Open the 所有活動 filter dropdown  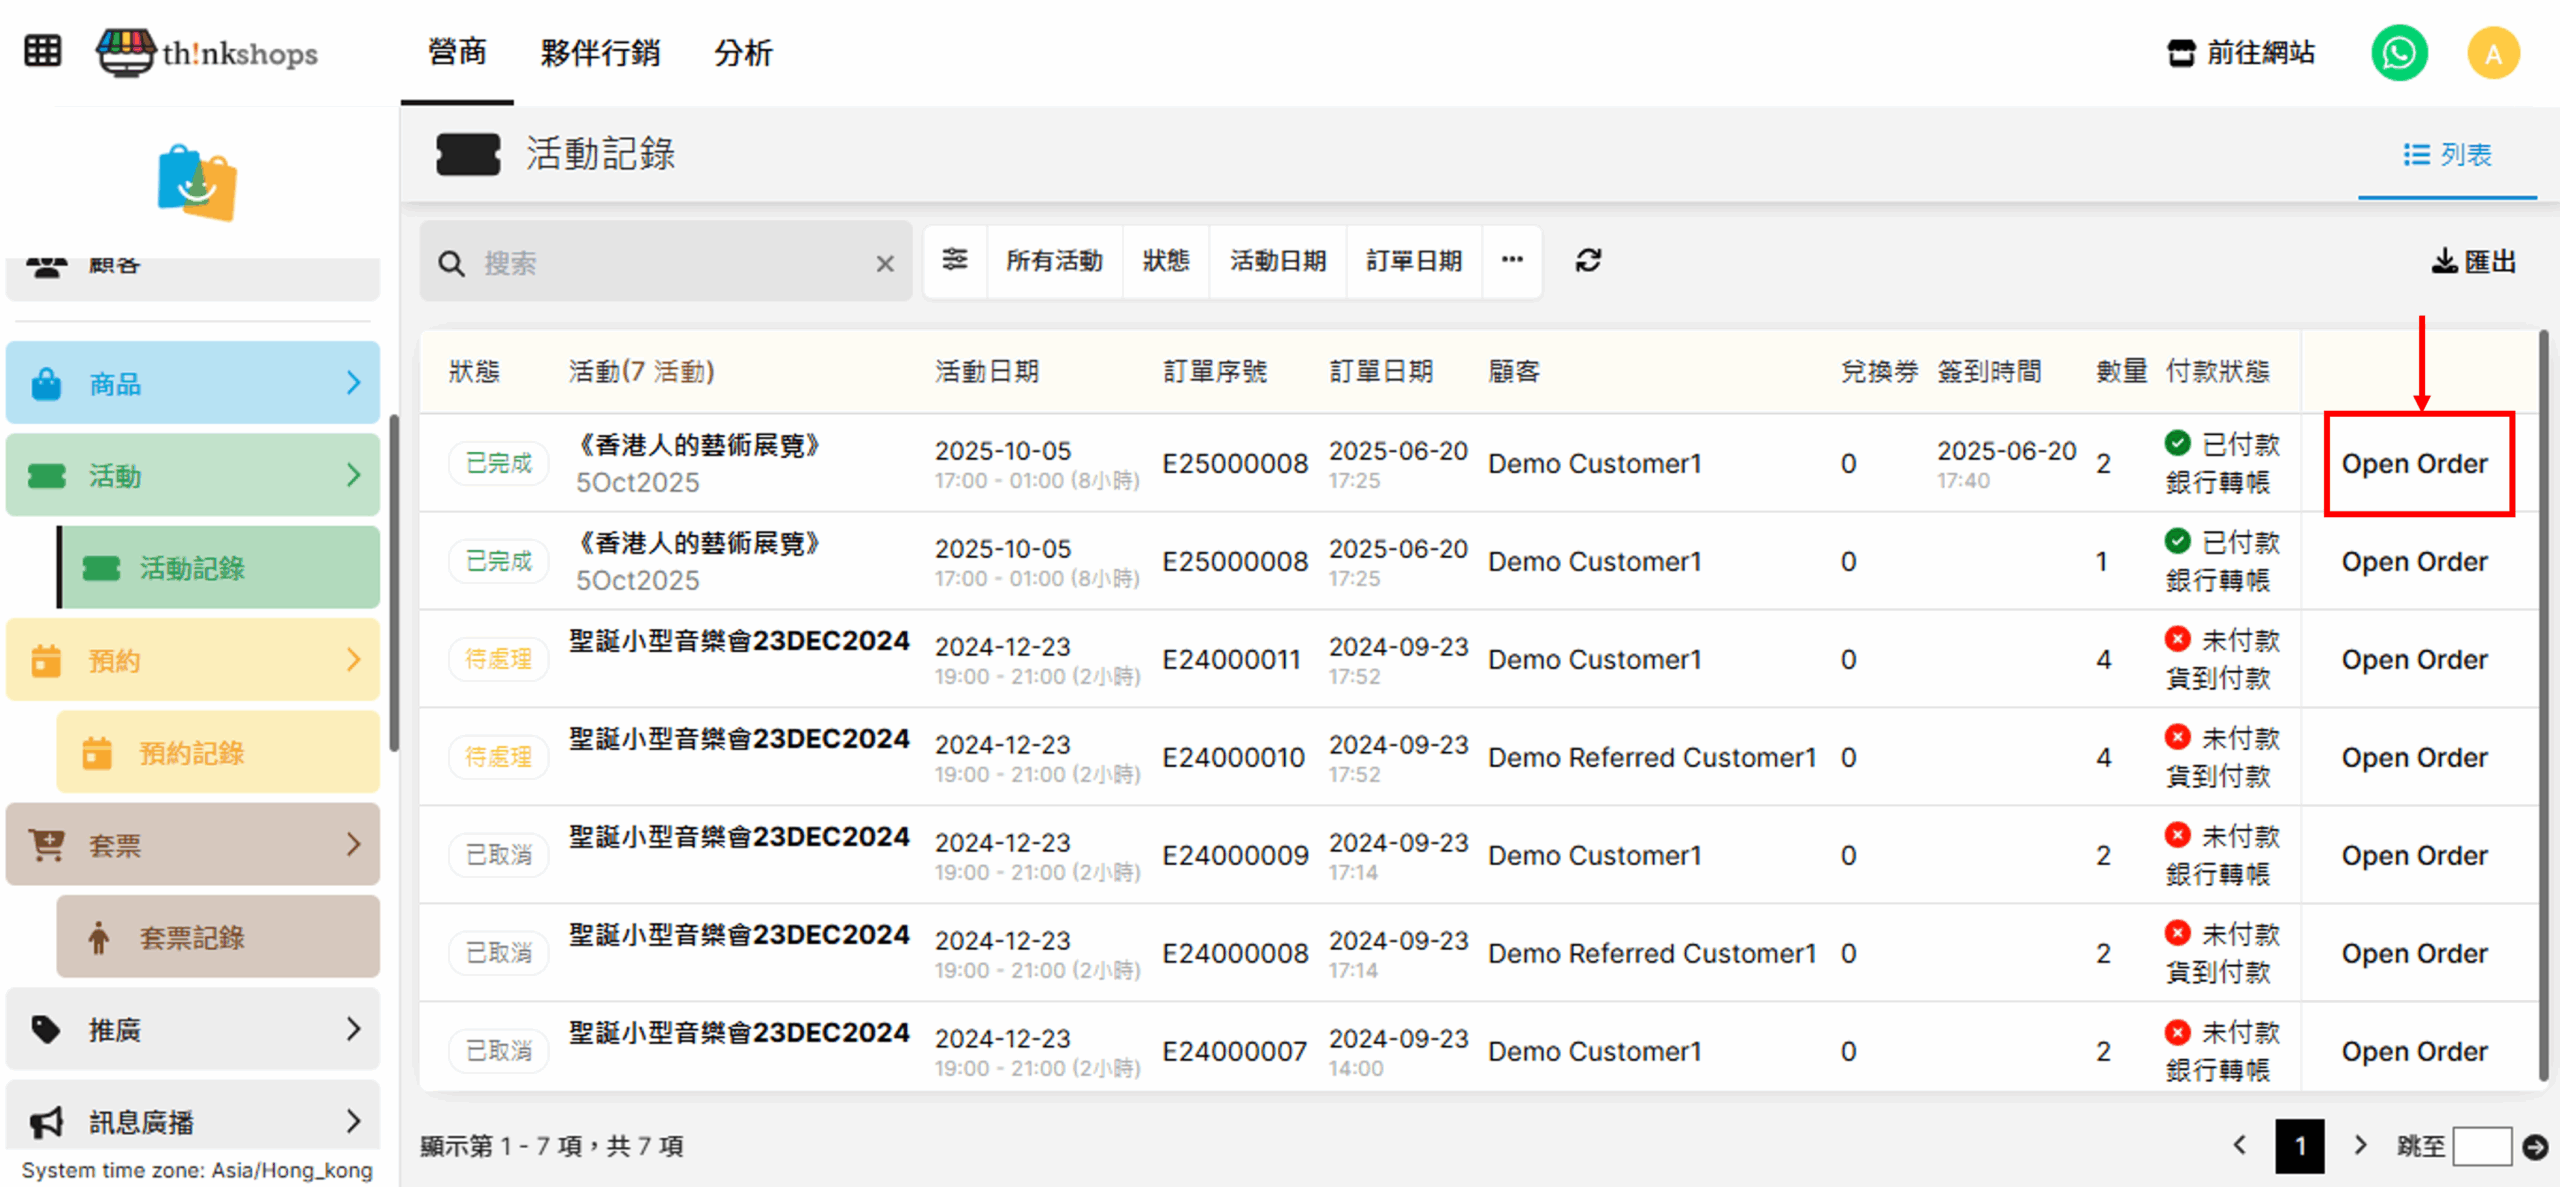point(1054,261)
